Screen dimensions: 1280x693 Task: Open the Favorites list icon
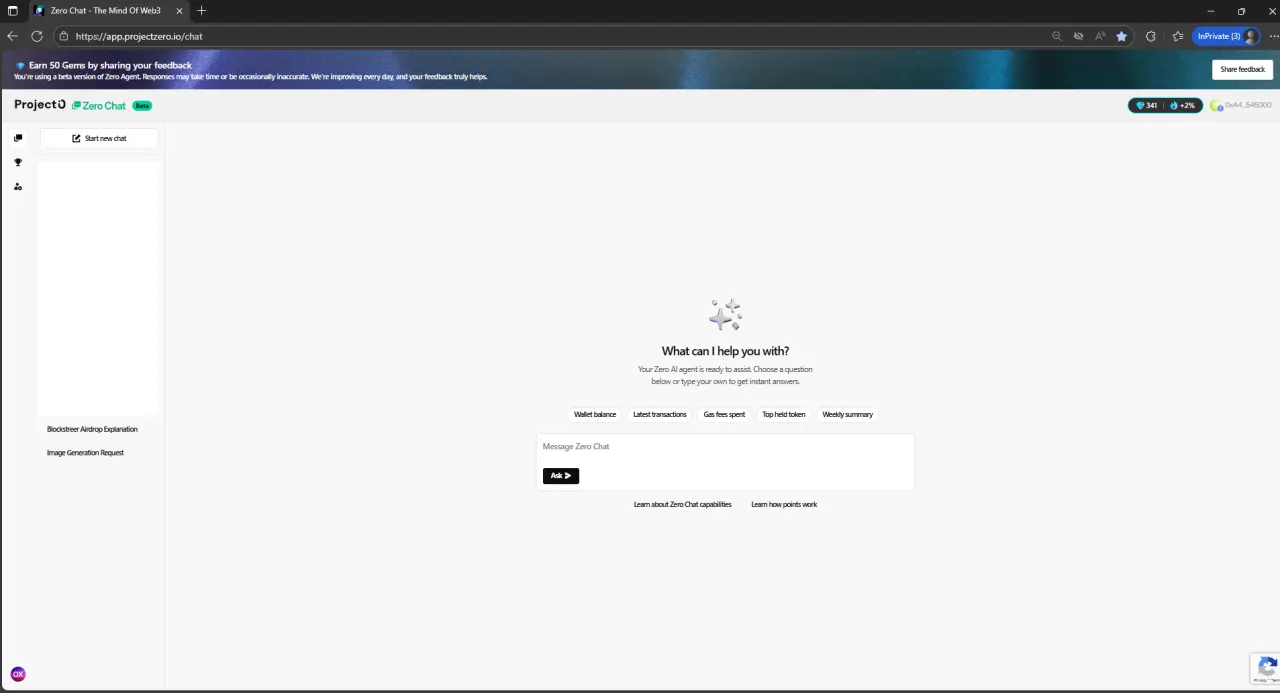[1178, 36]
